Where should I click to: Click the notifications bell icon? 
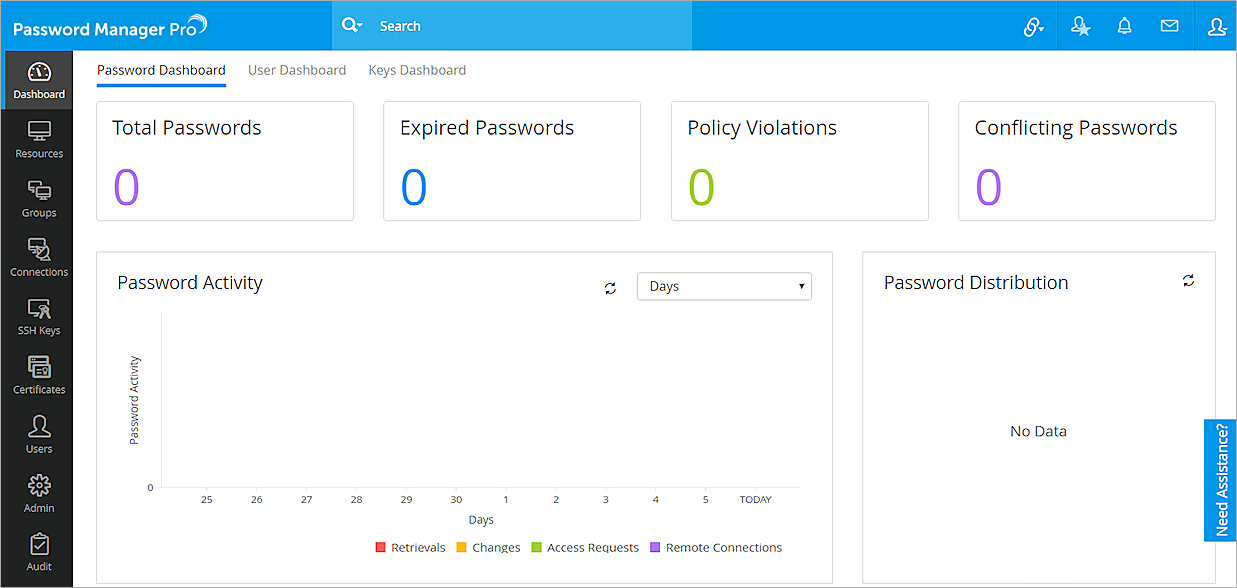[x=1124, y=26]
